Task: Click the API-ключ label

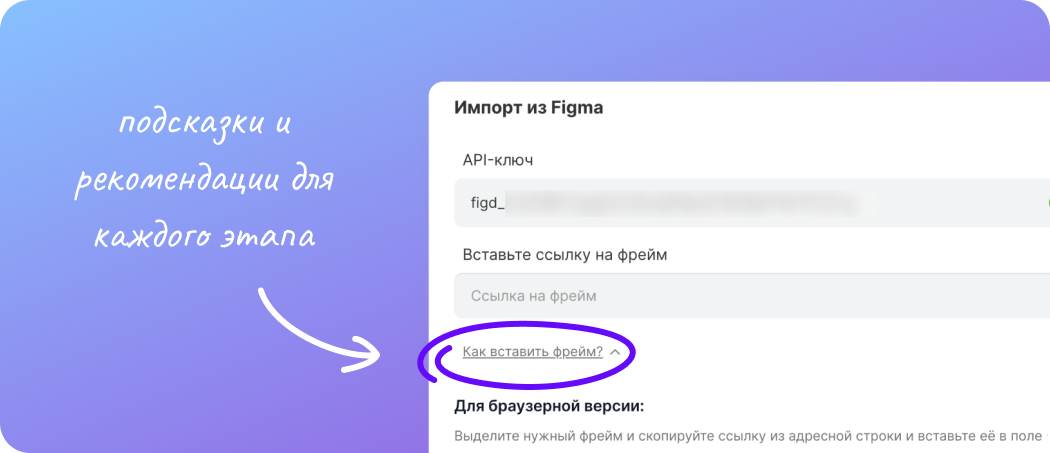Action: tap(498, 161)
